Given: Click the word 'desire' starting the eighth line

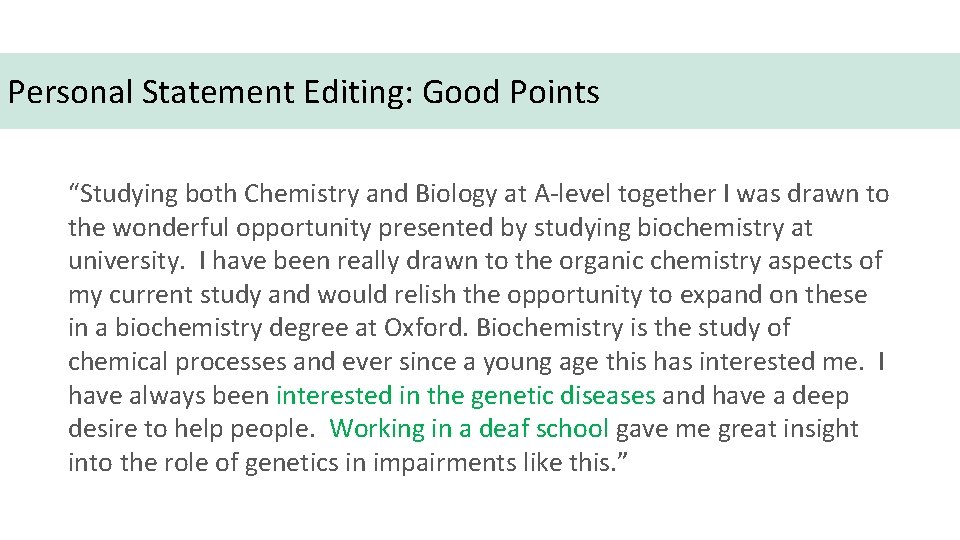Looking at the screenshot, I should [x=102, y=429].
